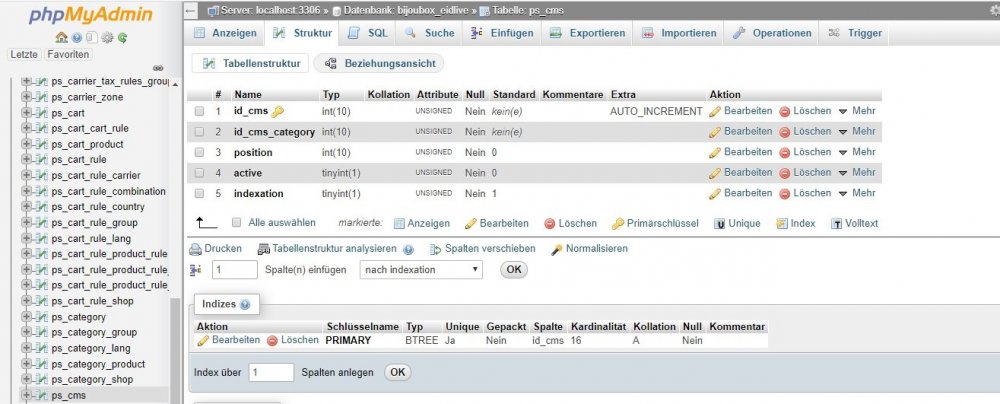Viewport: 1000px width, 404px height.
Task: Reload navigation panel with green arrow icon
Action: pos(122,38)
